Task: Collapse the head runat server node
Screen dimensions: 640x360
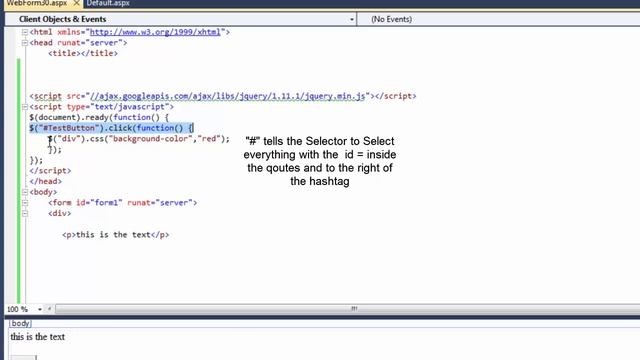Action: pos(25,42)
